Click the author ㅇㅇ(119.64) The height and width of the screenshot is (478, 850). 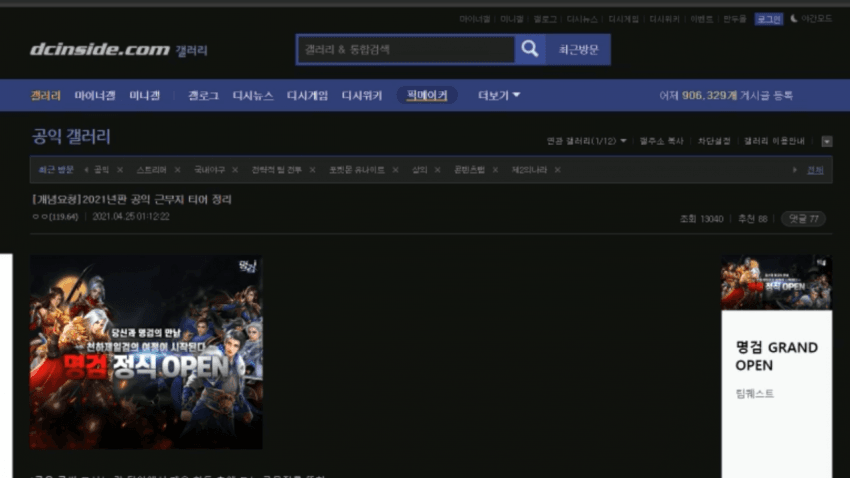point(55,217)
